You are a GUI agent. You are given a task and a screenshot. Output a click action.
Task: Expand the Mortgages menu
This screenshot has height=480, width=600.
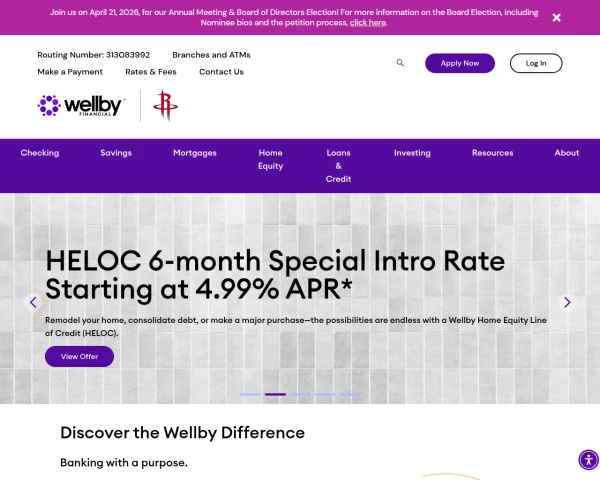click(x=194, y=153)
